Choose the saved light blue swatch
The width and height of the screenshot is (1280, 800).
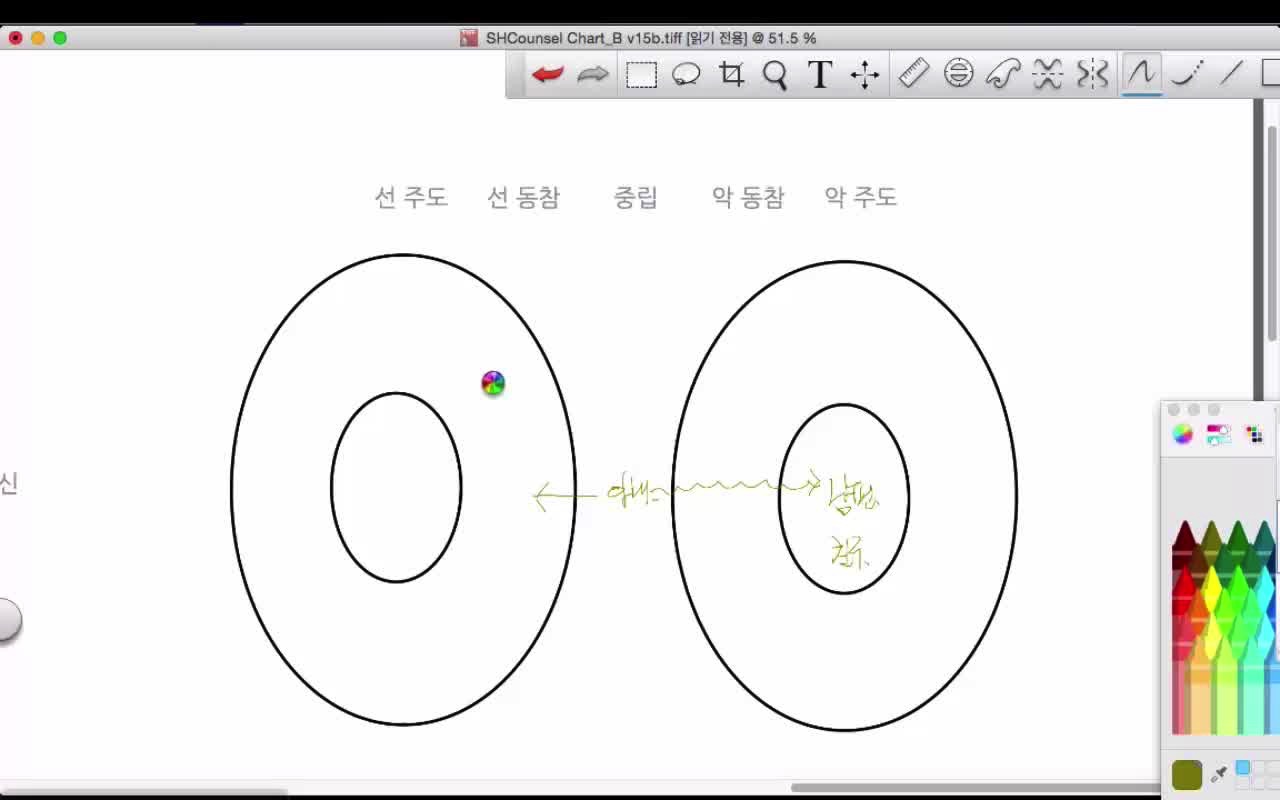click(x=1243, y=768)
